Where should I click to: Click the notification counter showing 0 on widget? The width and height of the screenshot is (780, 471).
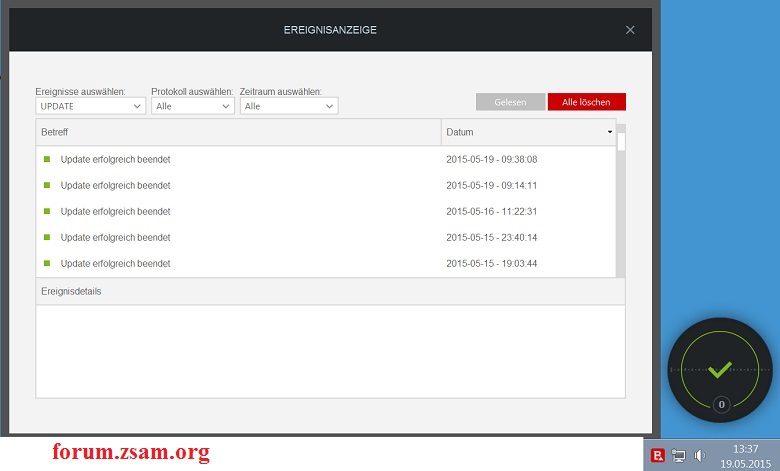[x=721, y=404]
